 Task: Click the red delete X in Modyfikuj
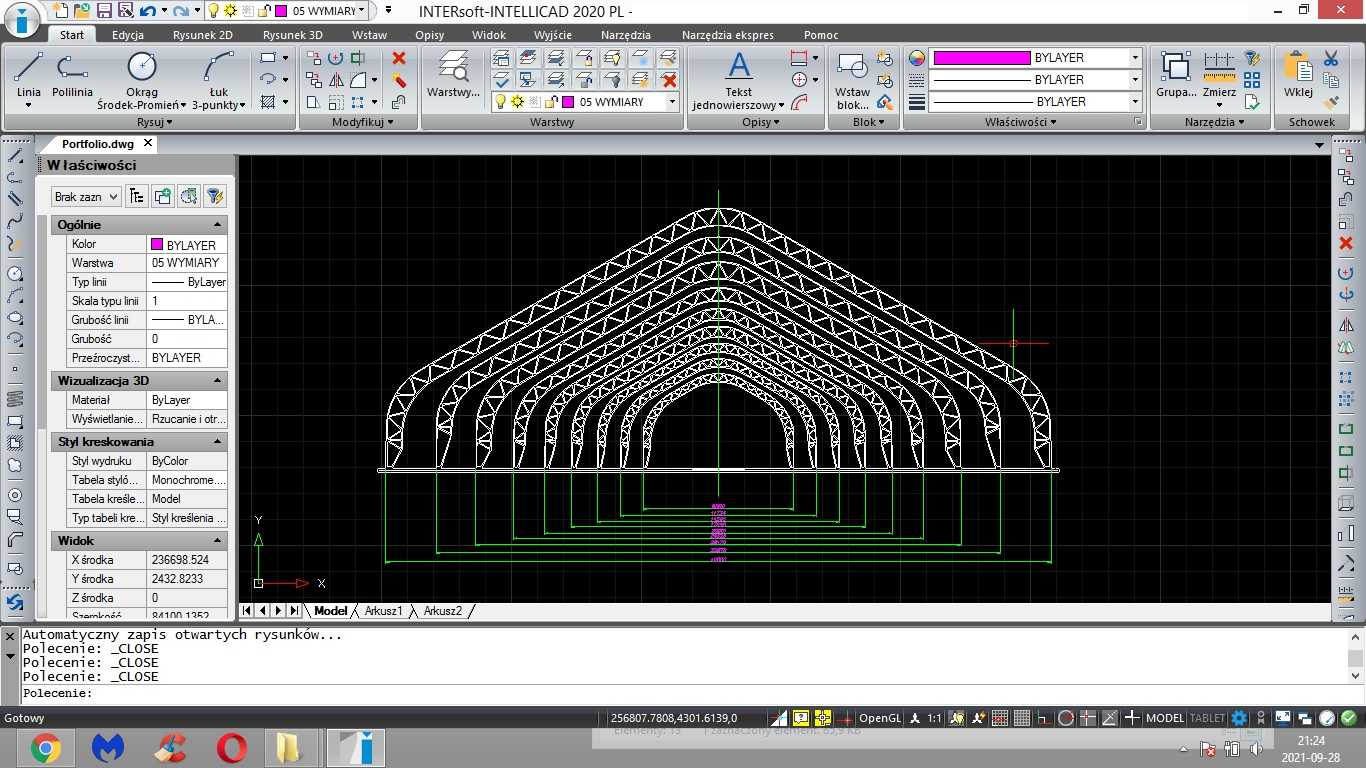(x=399, y=58)
